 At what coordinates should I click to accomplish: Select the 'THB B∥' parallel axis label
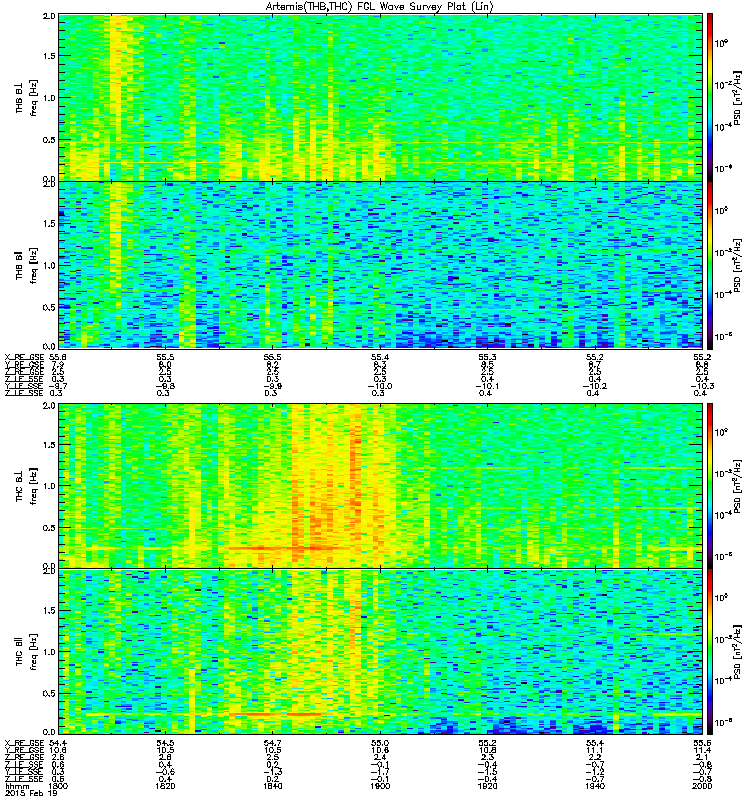(19, 265)
